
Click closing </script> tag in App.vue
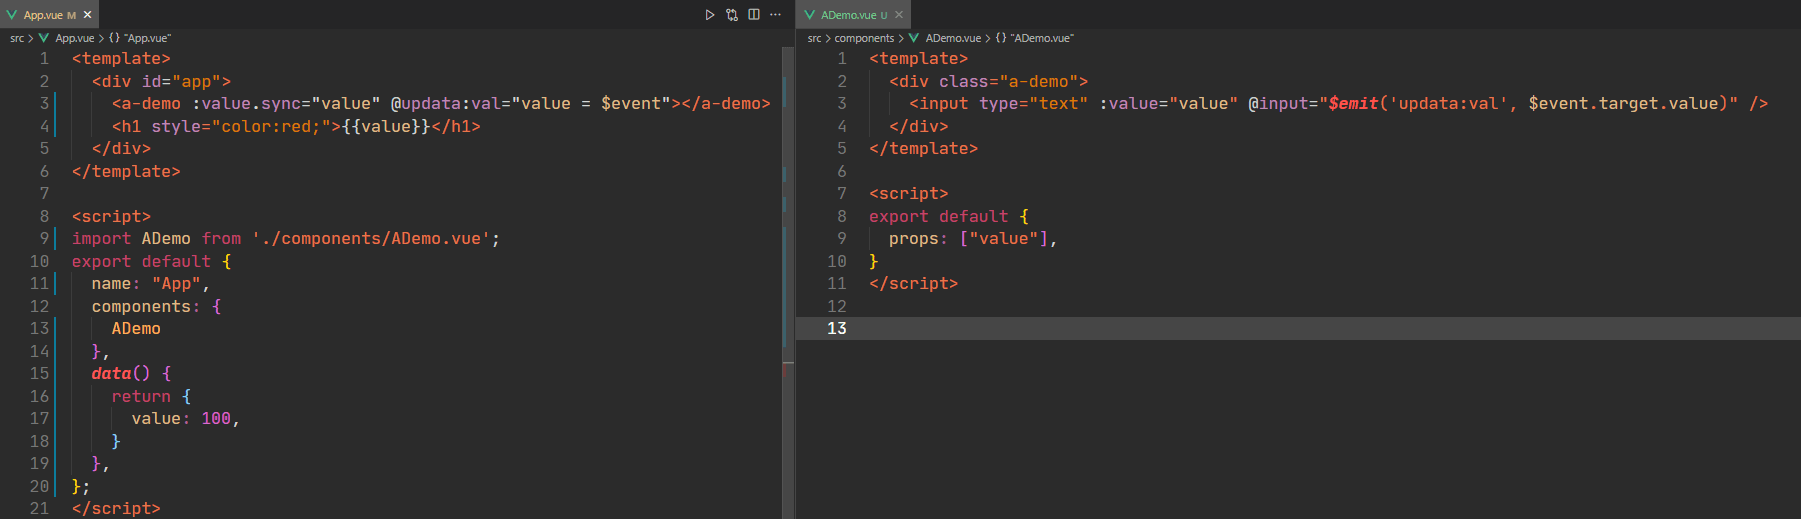point(116,508)
